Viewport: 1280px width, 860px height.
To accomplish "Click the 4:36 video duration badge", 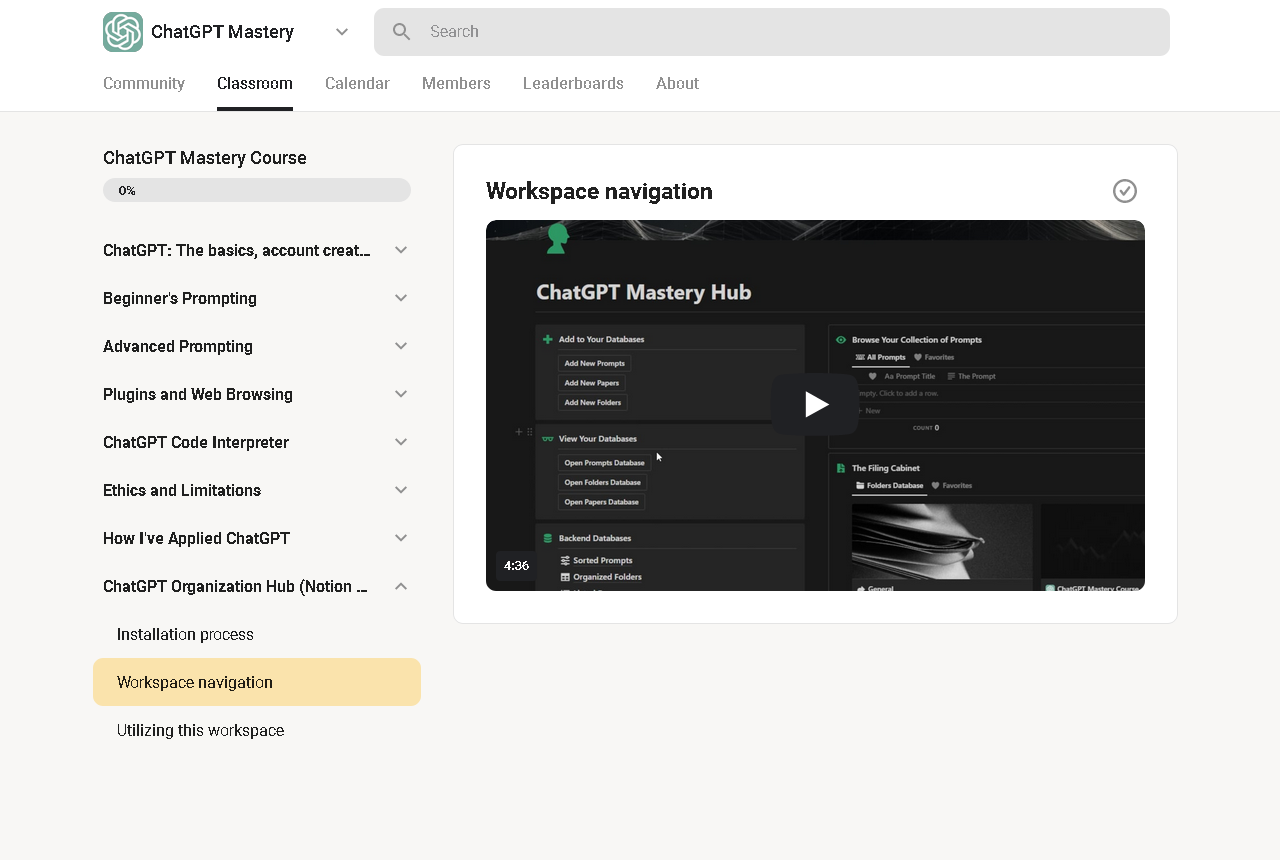I will (516, 566).
